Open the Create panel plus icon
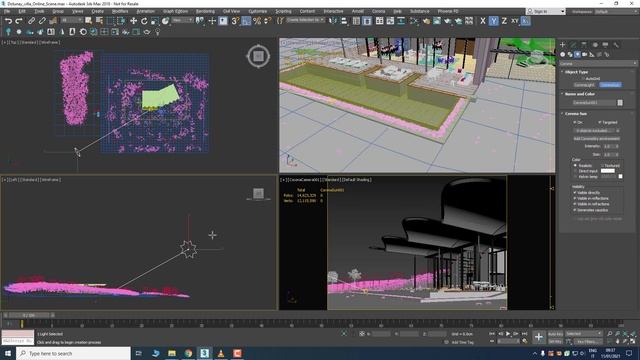The image size is (640, 360). coord(563,45)
